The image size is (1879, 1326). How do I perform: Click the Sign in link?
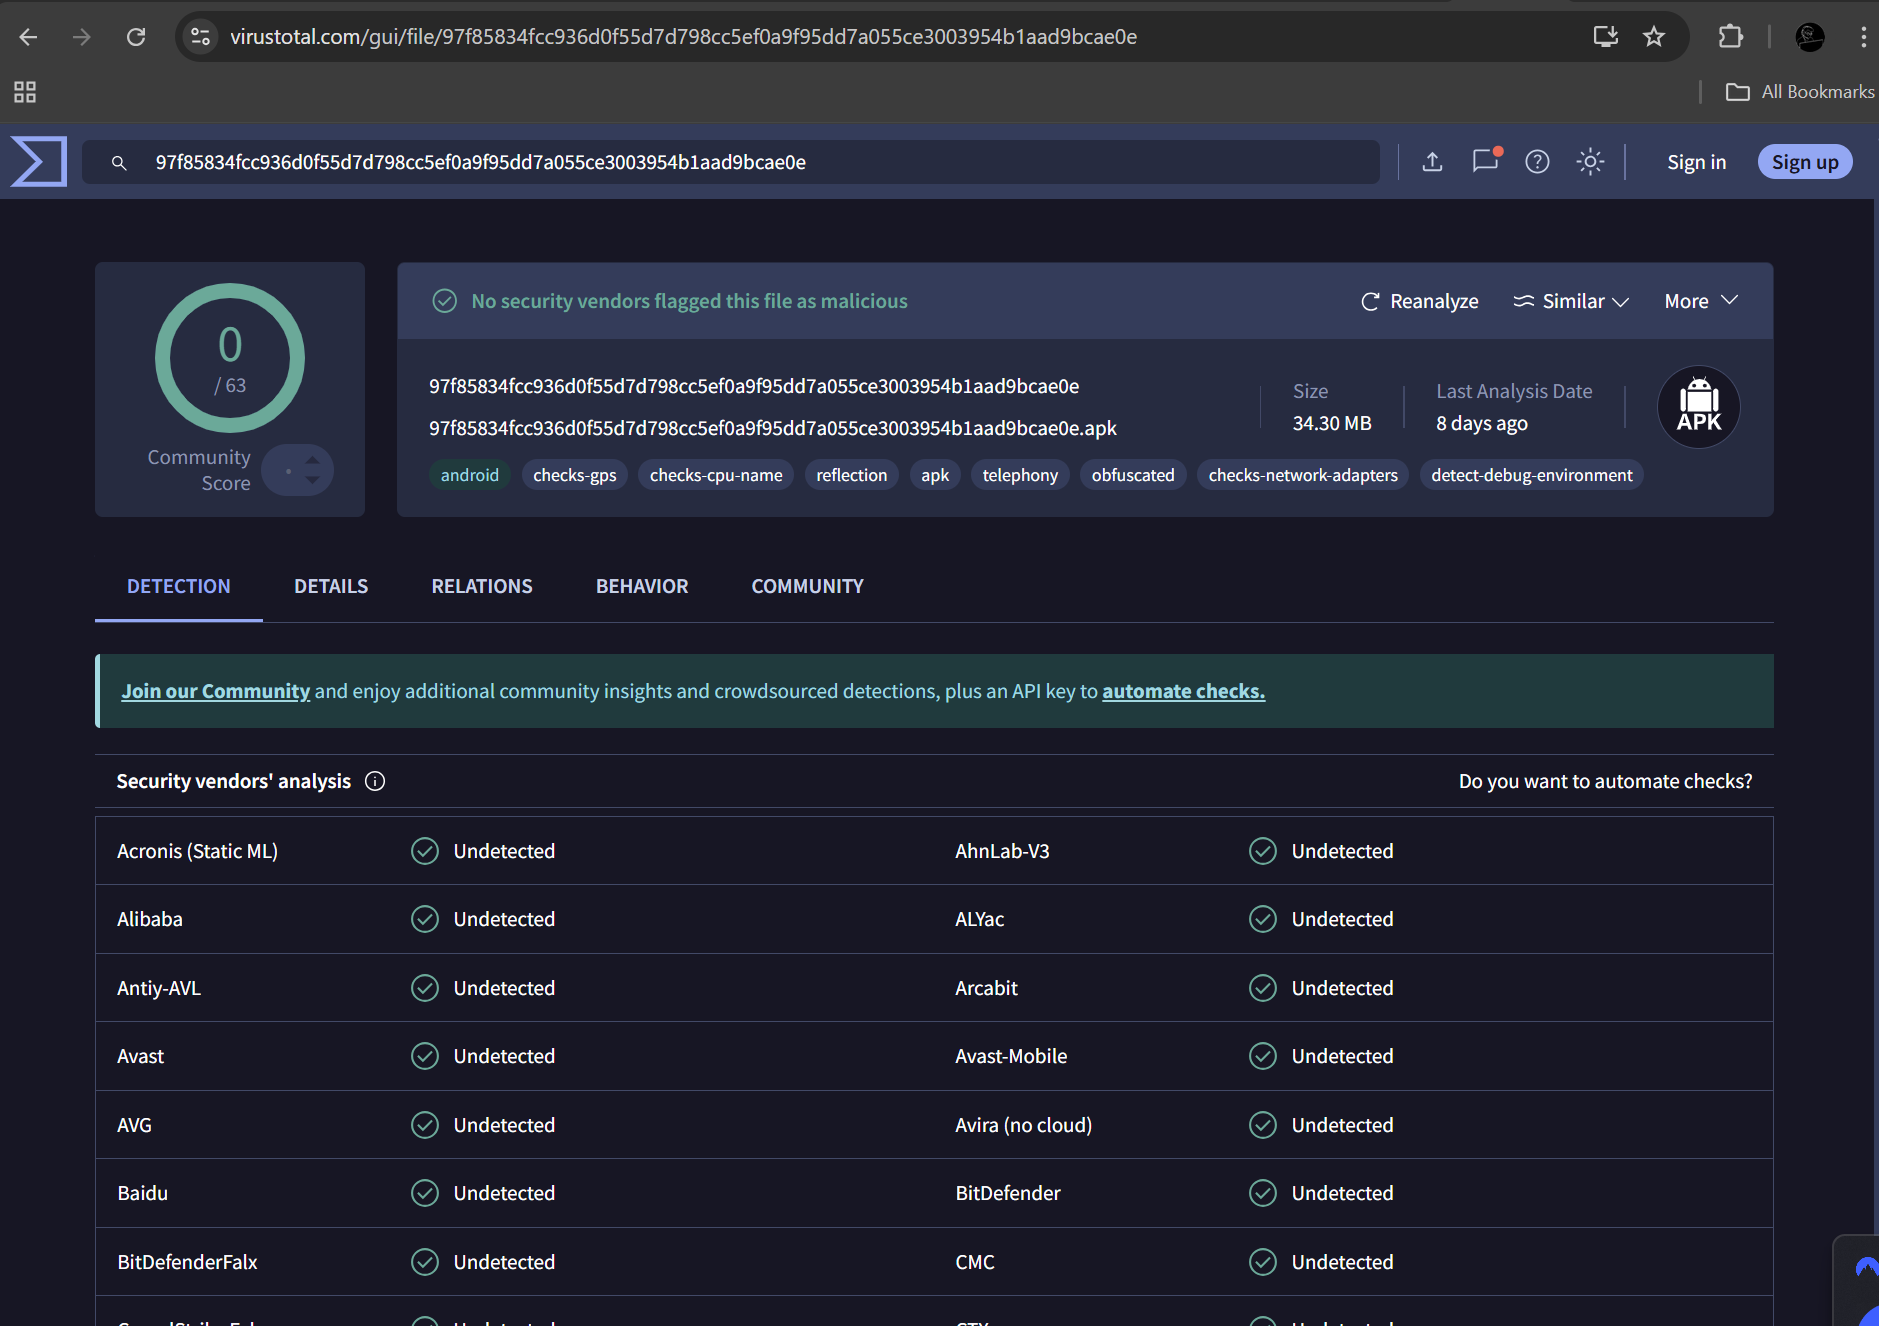coord(1696,162)
